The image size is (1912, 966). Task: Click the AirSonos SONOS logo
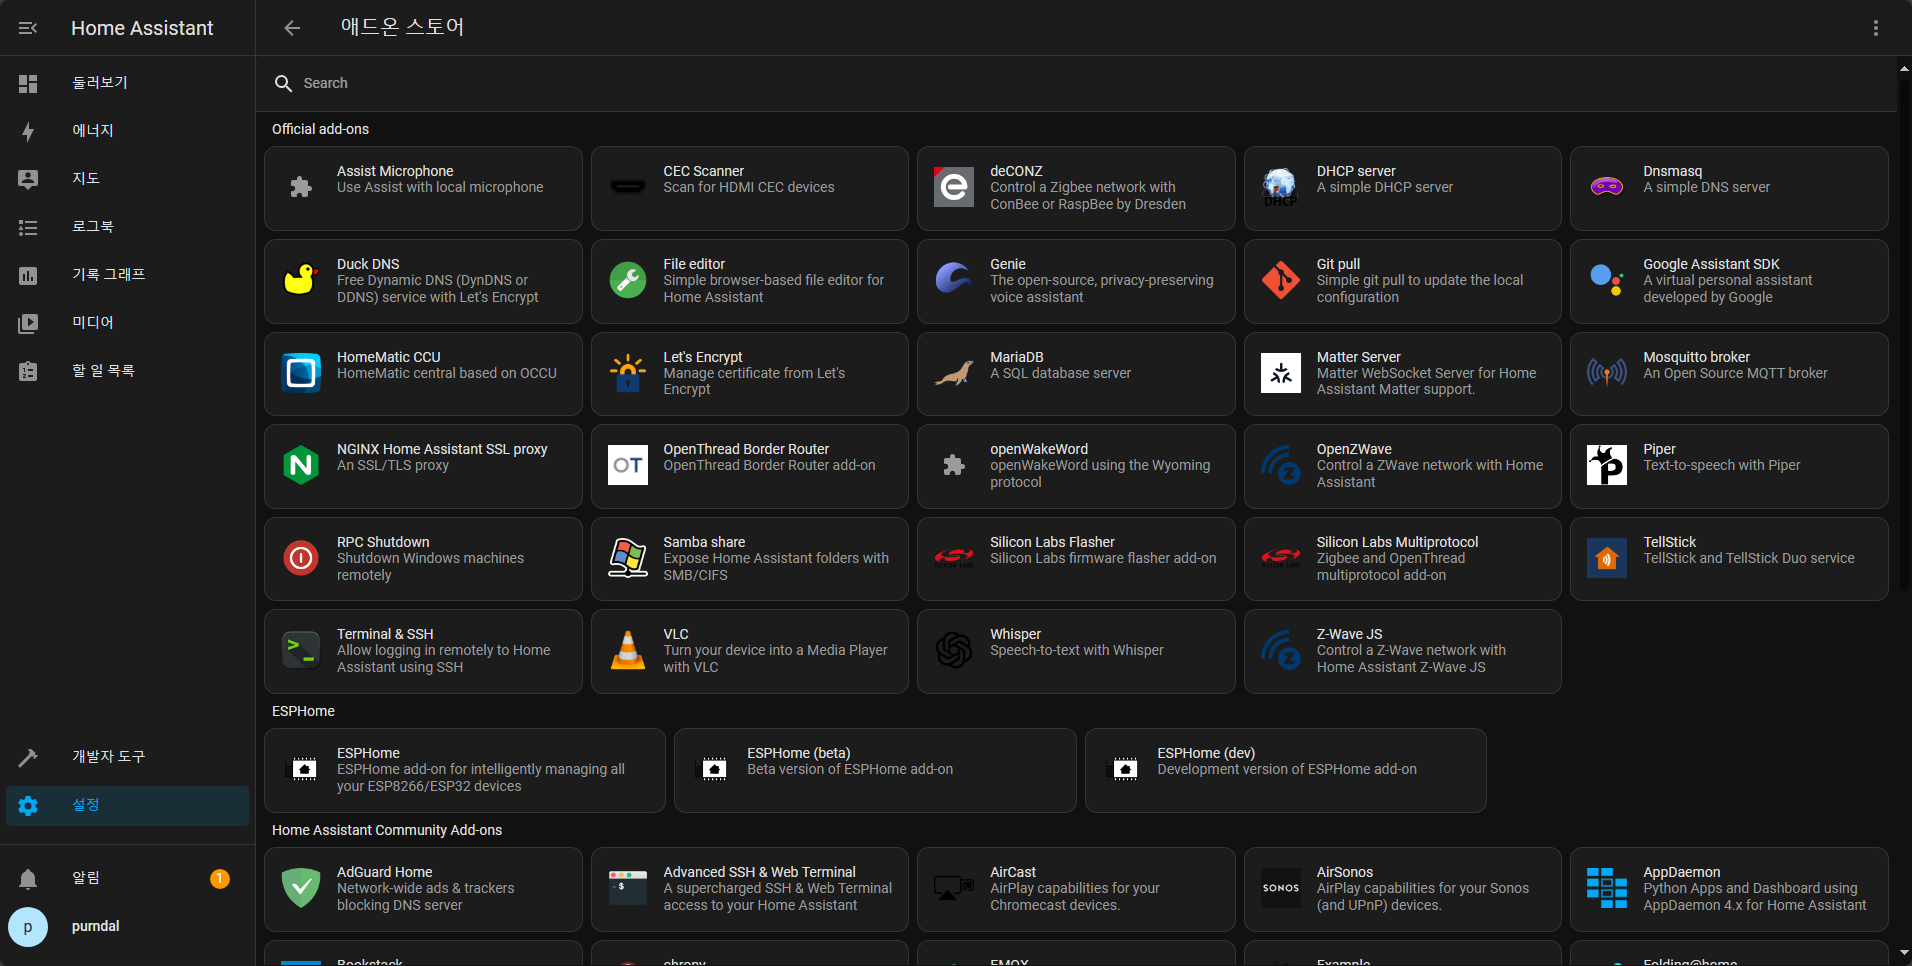[1280, 888]
